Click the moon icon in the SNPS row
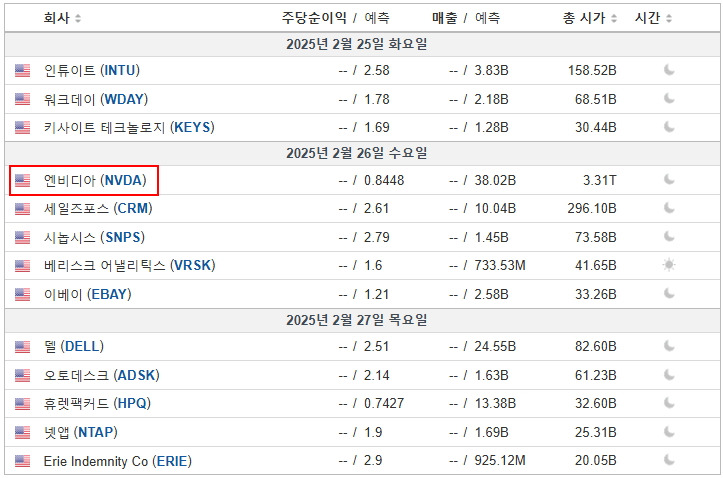Image resolution: width=723 pixels, height=478 pixels. (669, 237)
